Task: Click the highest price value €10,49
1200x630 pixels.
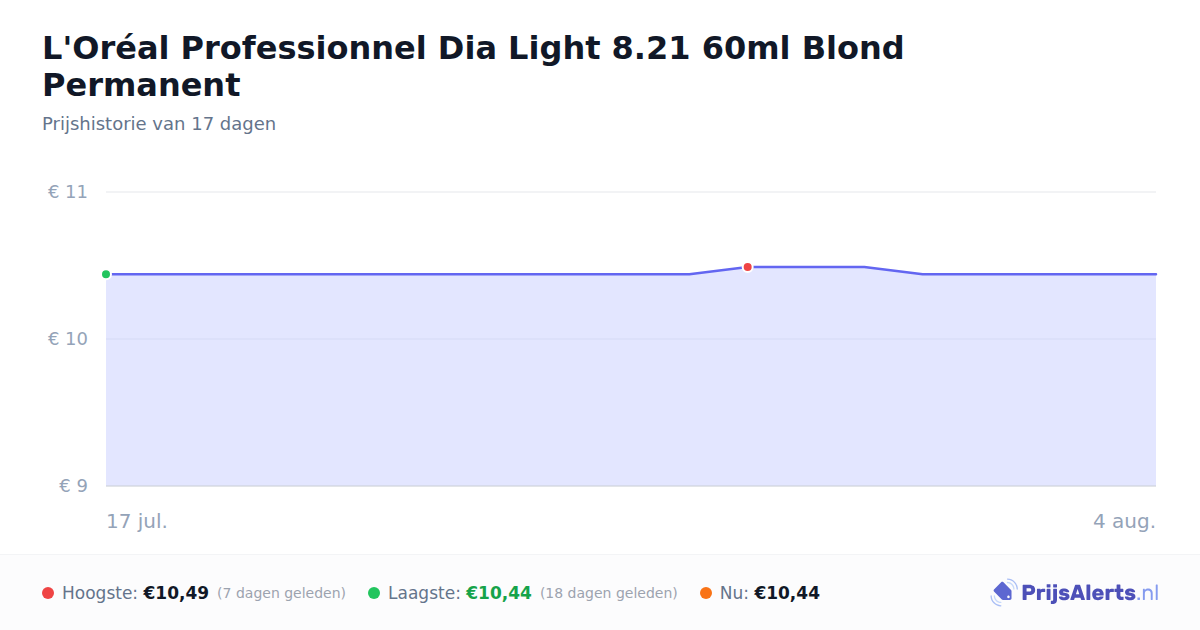Action: 176,593
